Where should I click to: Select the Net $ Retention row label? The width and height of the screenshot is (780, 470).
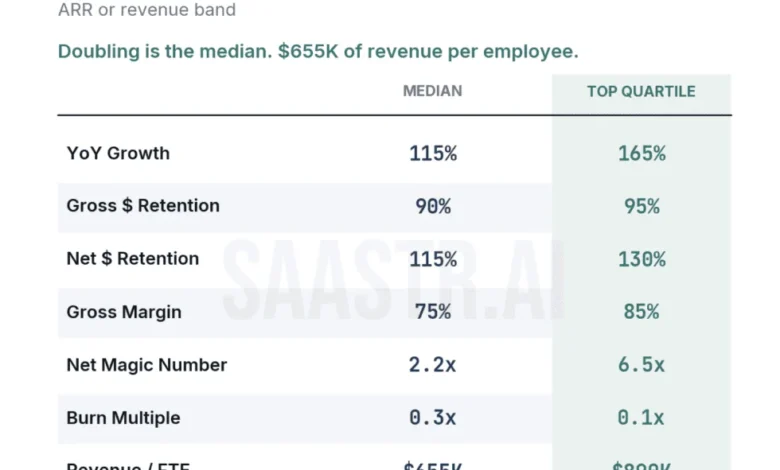pos(132,259)
